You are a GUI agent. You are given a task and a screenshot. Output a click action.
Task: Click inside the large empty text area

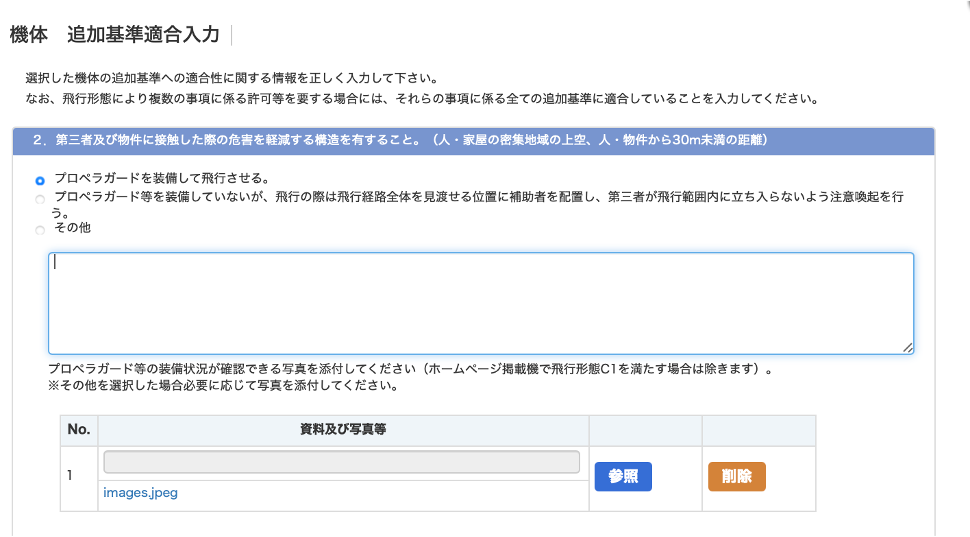pos(480,303)
